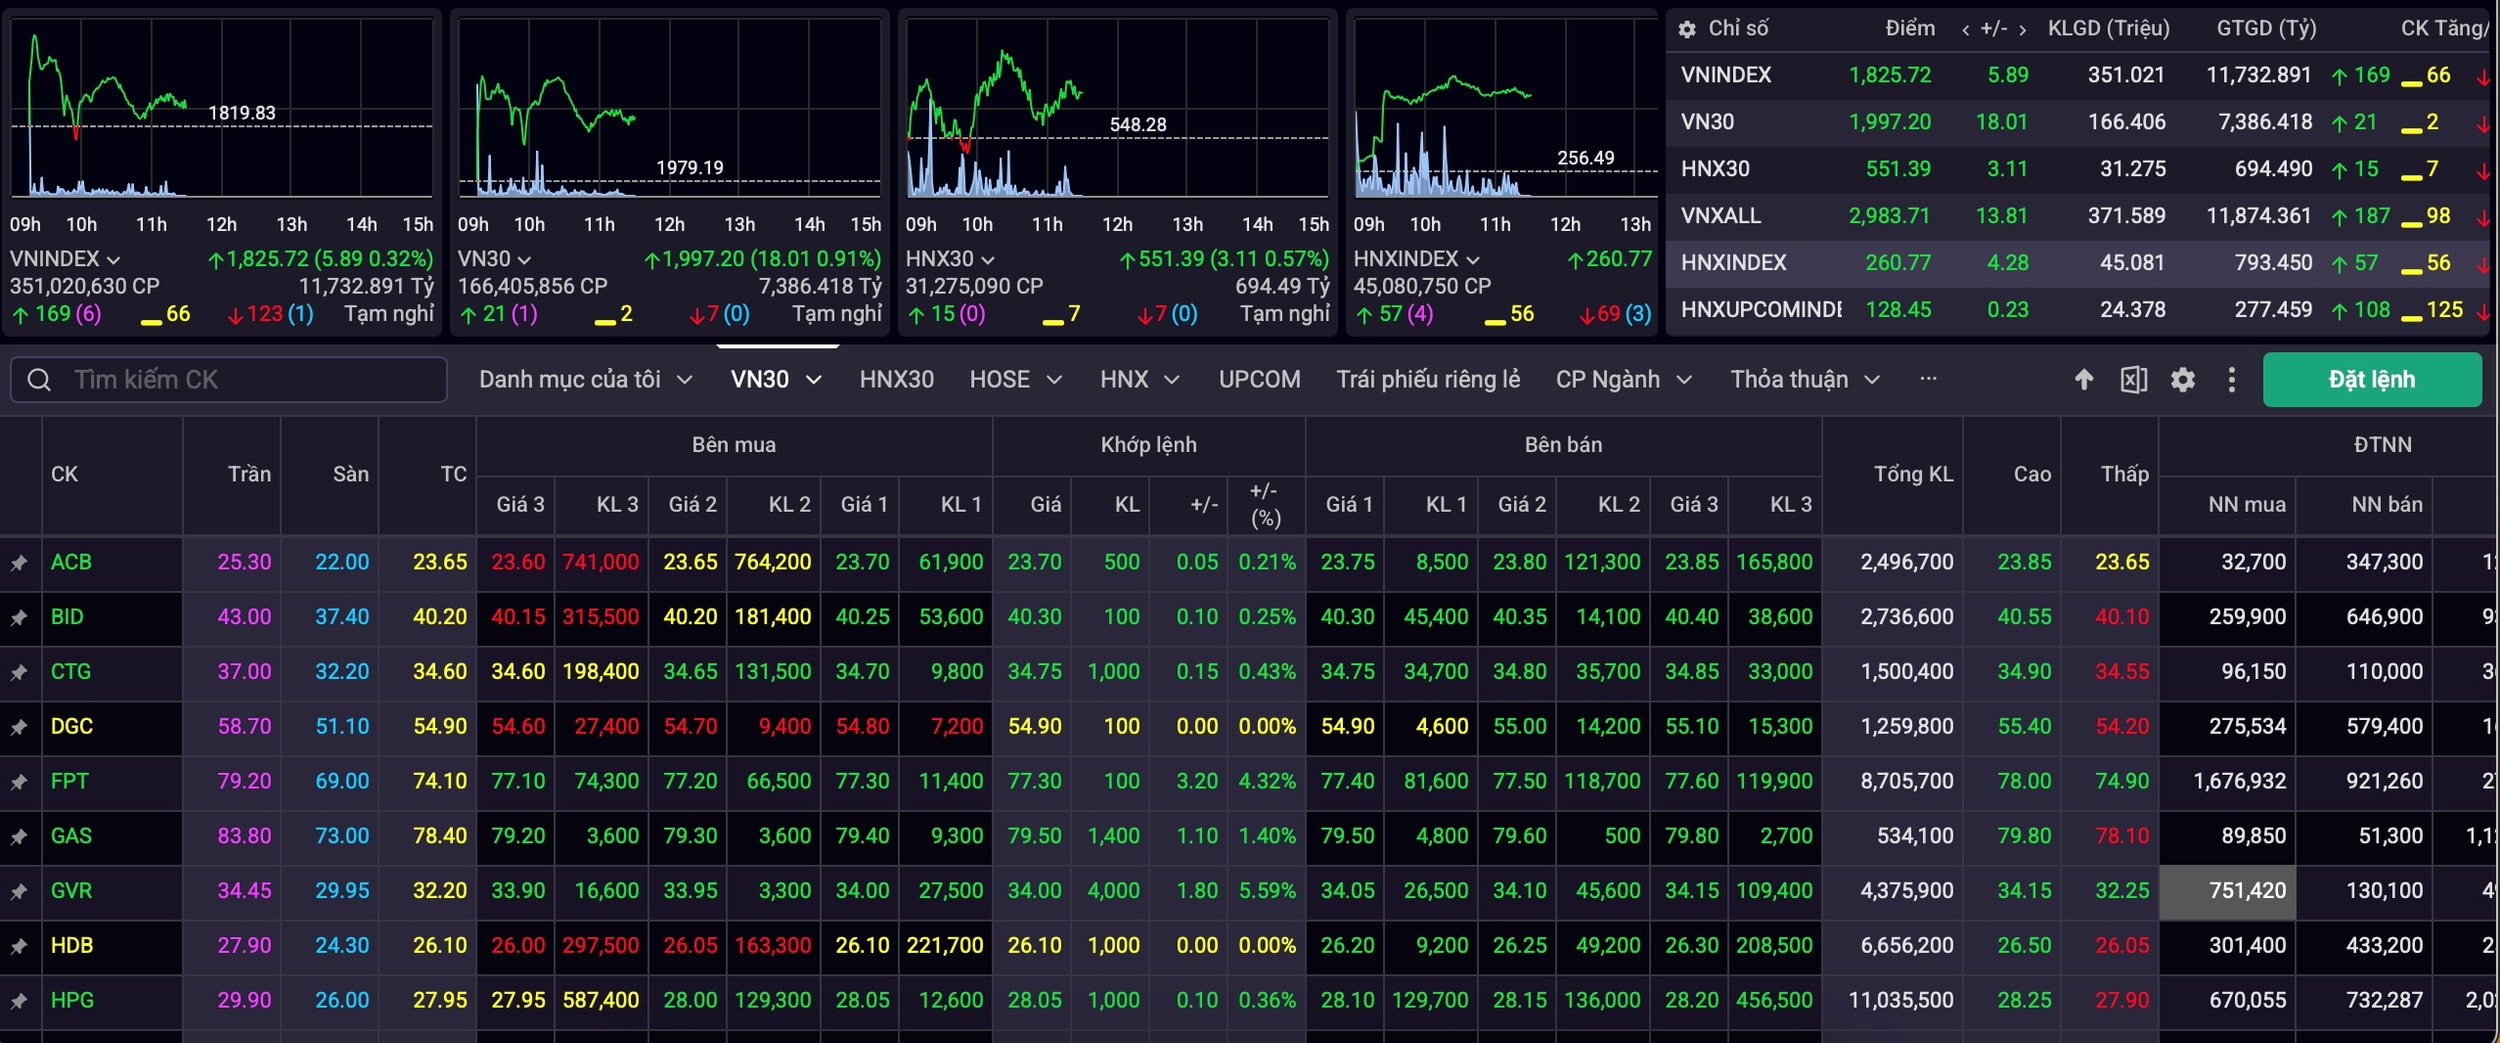Switch to the HNX30 tab
This screenshot has width=2500, height=1043.
click(896, 380)
